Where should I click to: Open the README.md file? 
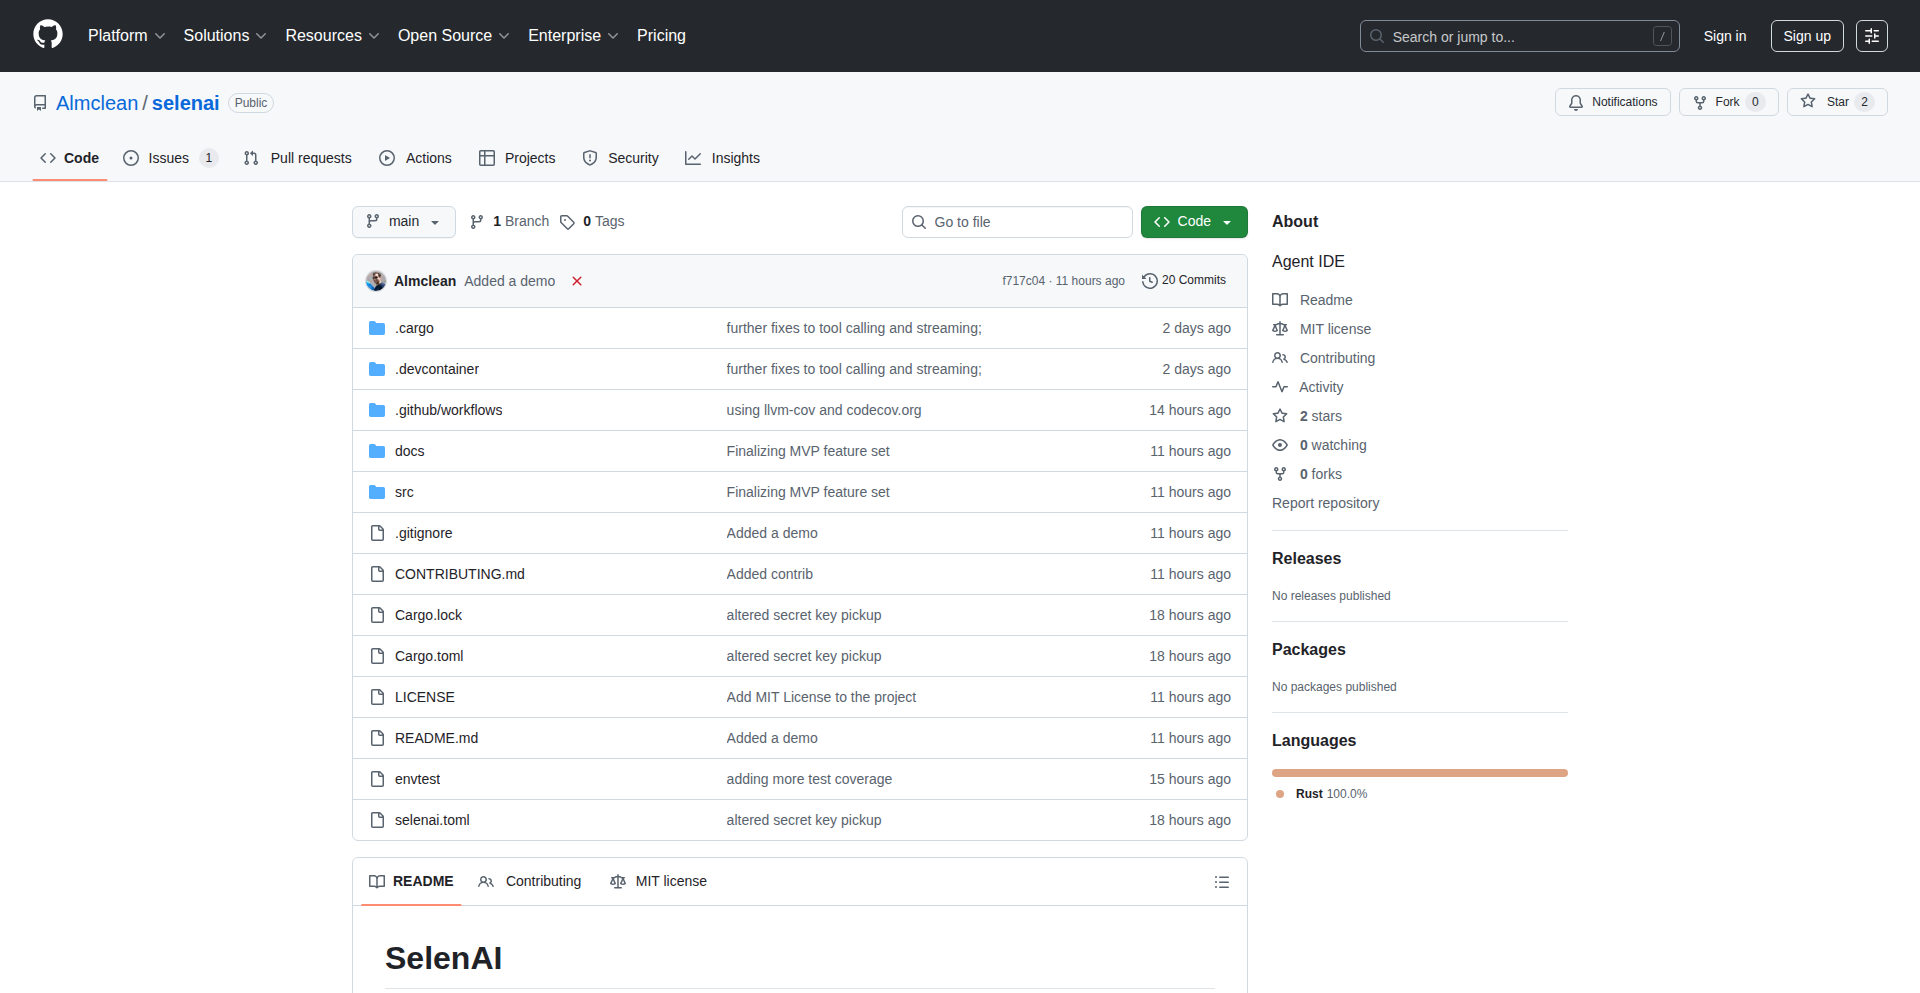436,738
